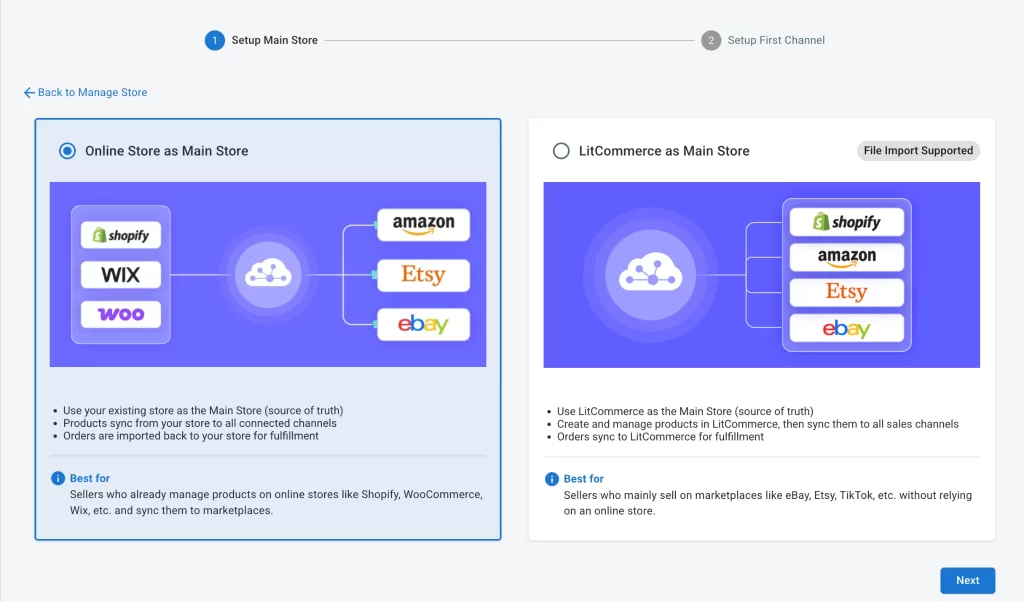
Task: Click the info icon beside left Best for
Action: pos(58,478)
